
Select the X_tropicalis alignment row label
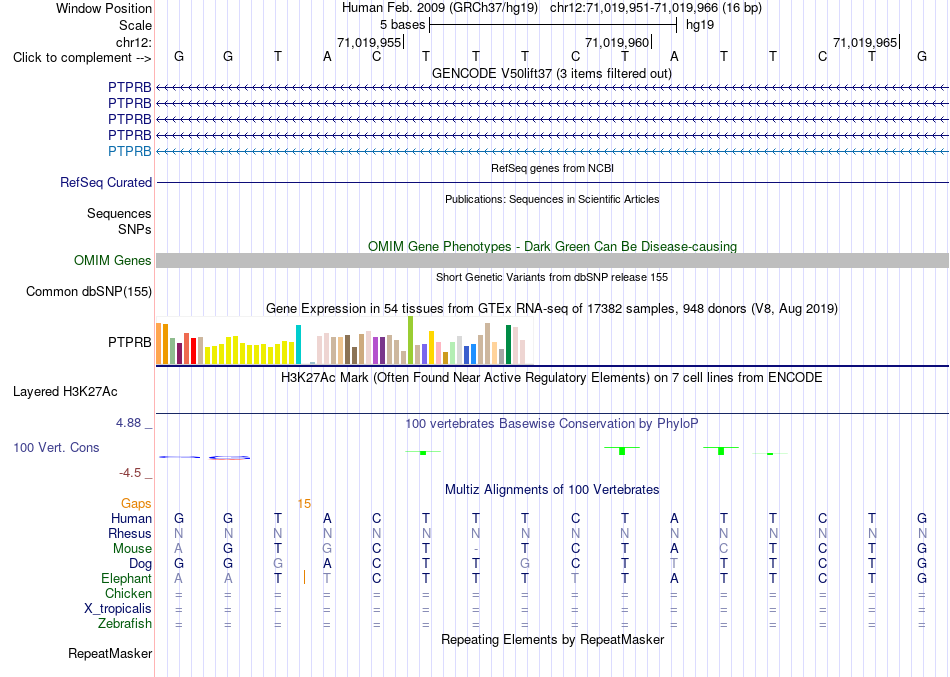pyautogui.click(x=118, y=609)
